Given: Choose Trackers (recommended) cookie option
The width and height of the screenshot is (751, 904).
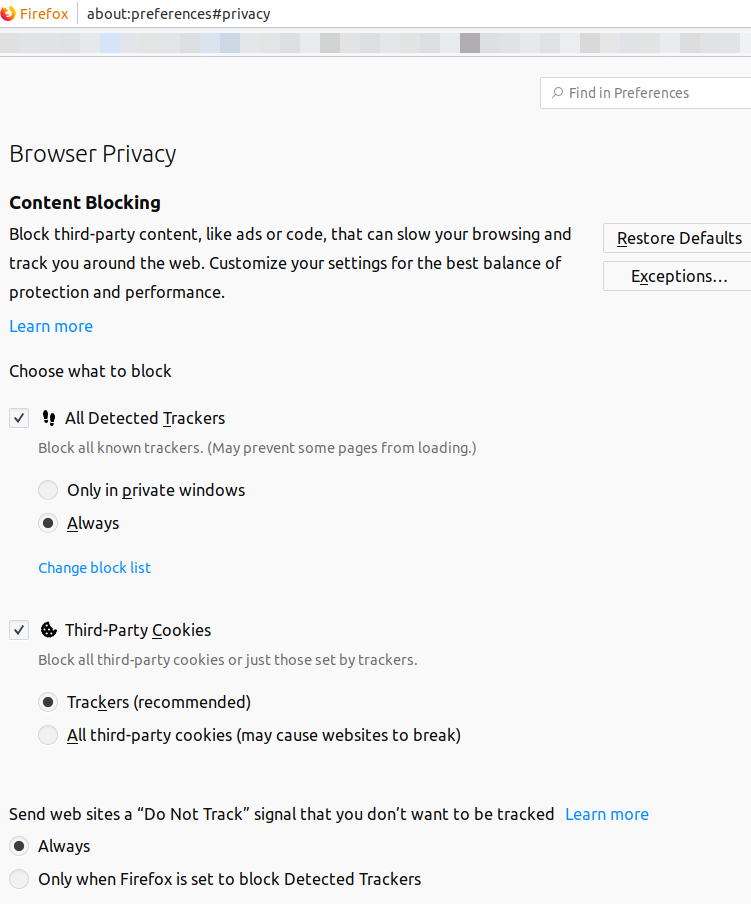Looking at the screenshot, I should [x=48, y=702].
